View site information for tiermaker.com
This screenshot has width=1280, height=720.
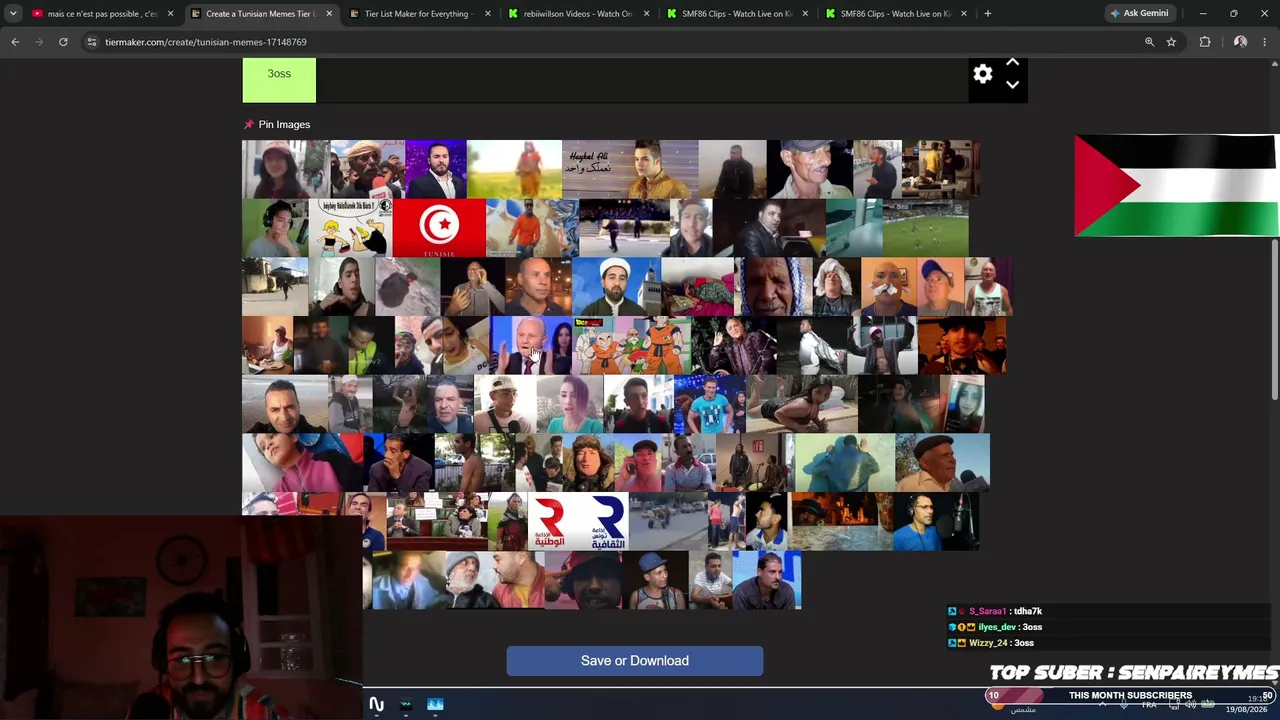click(92, 42)
